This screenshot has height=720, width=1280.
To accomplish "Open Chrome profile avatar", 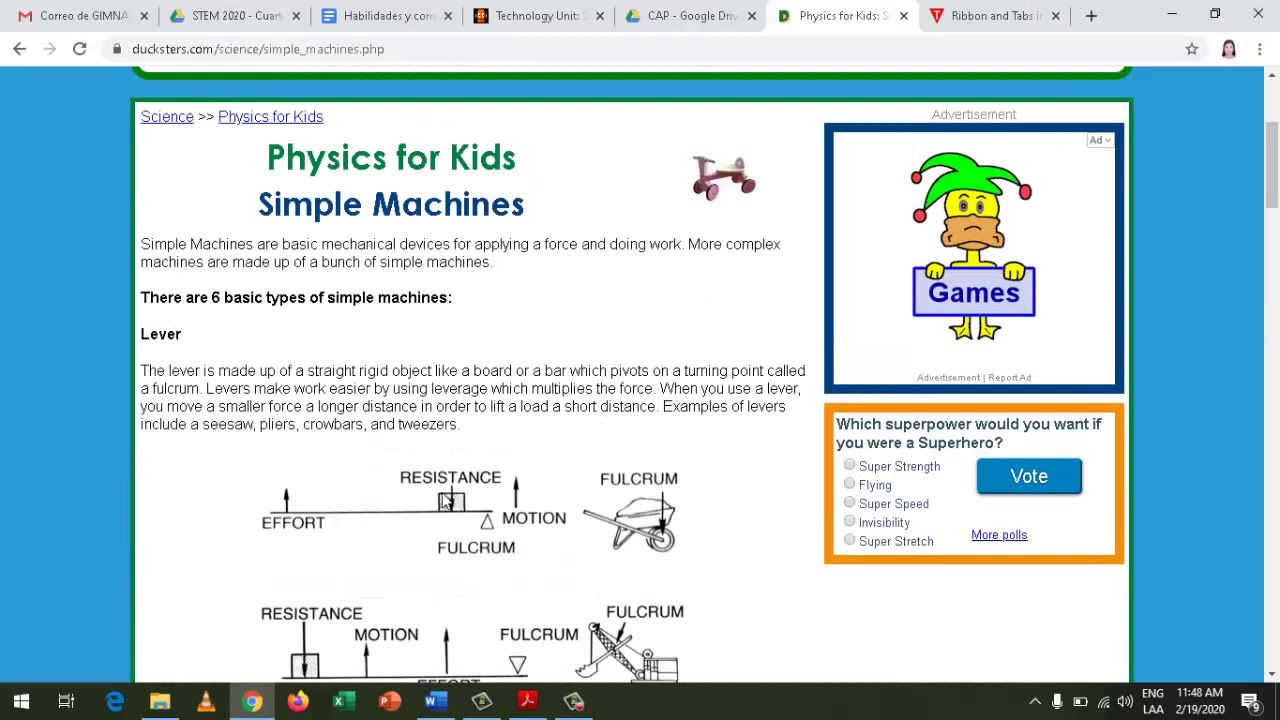I will [1229, 49].
